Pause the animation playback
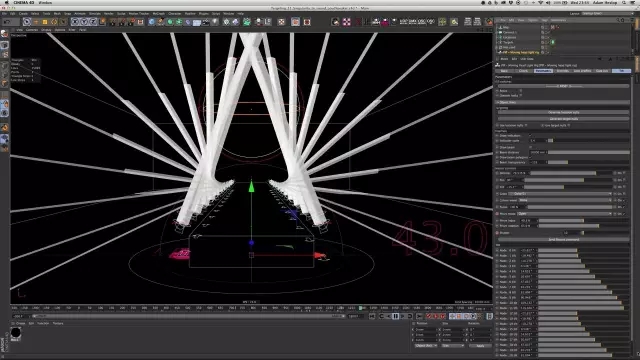The width and height of the screenshot is (640, 360). (x=396, y=316)
